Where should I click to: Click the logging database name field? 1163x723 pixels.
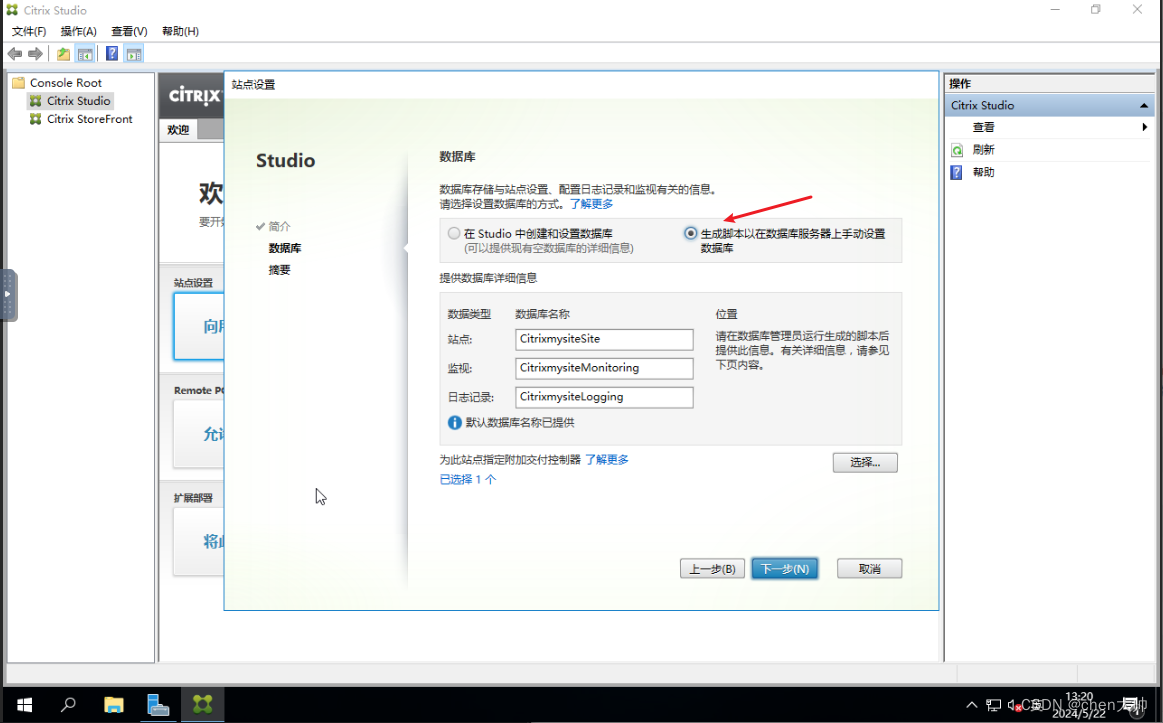tap(604, 397)
